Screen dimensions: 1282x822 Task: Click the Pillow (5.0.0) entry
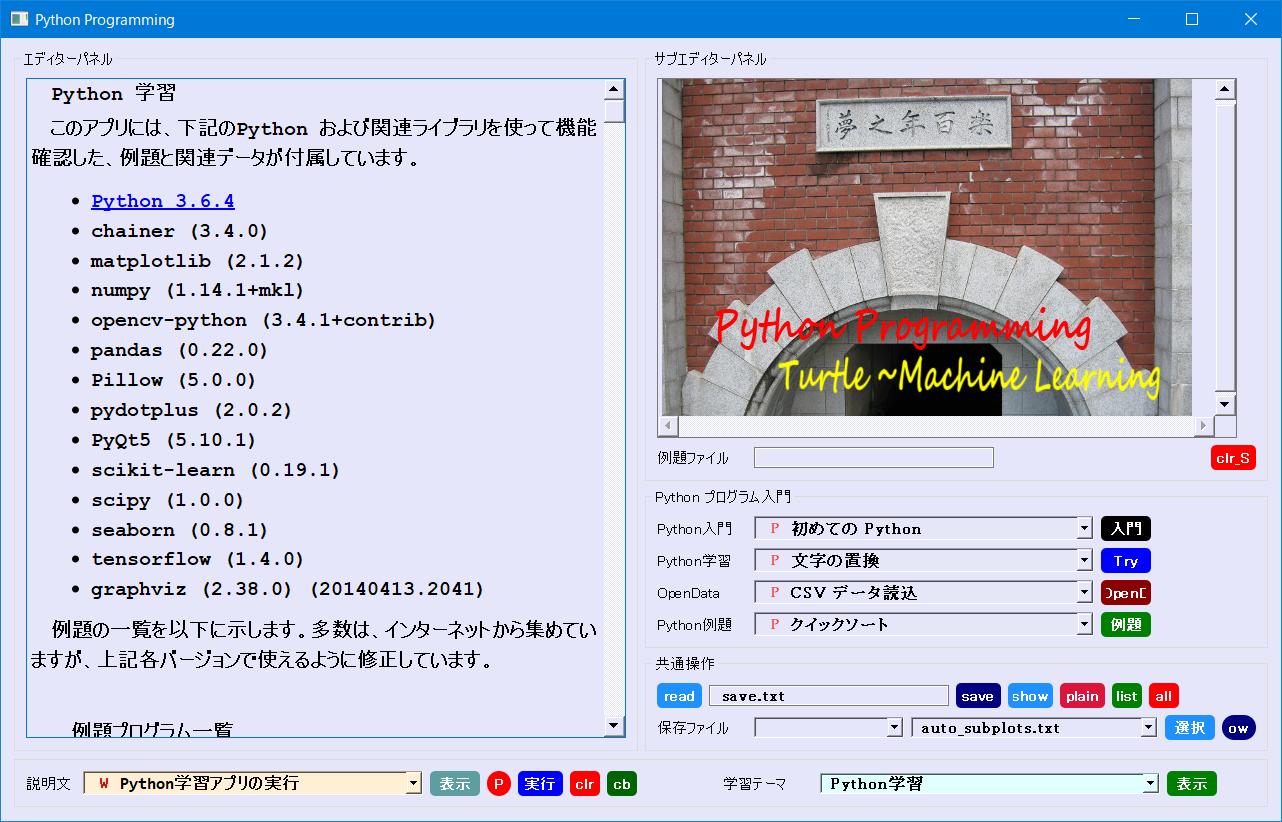click(x=174, y=381)
